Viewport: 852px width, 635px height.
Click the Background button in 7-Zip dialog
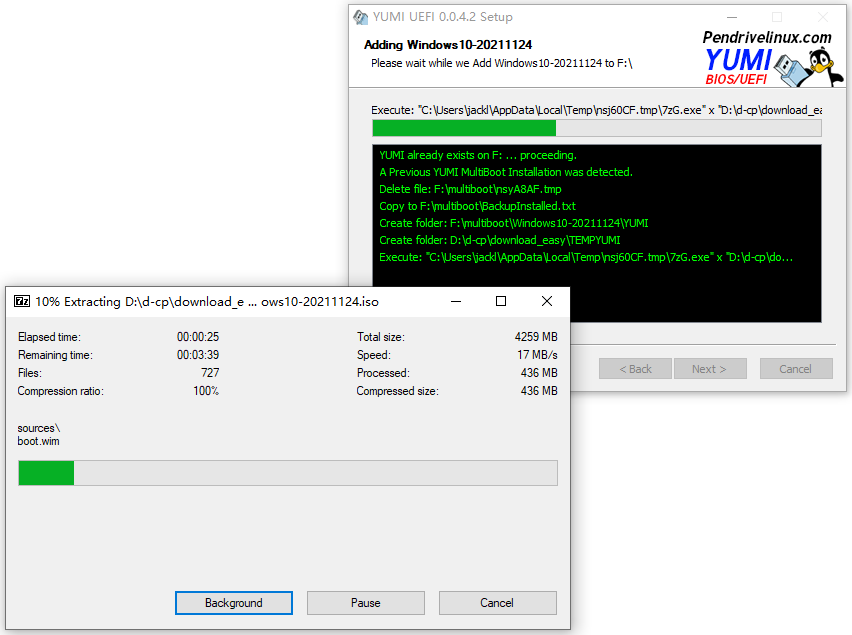234,603
